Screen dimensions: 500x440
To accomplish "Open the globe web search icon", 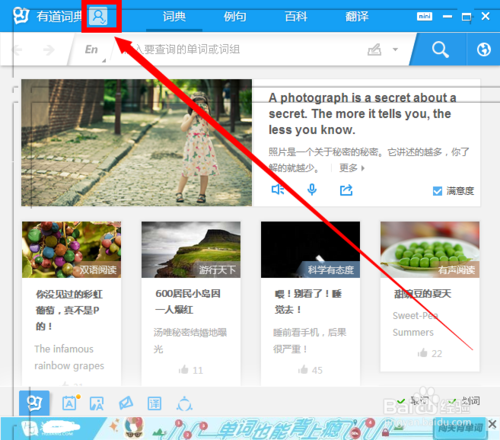I will [x=483, y=50].
